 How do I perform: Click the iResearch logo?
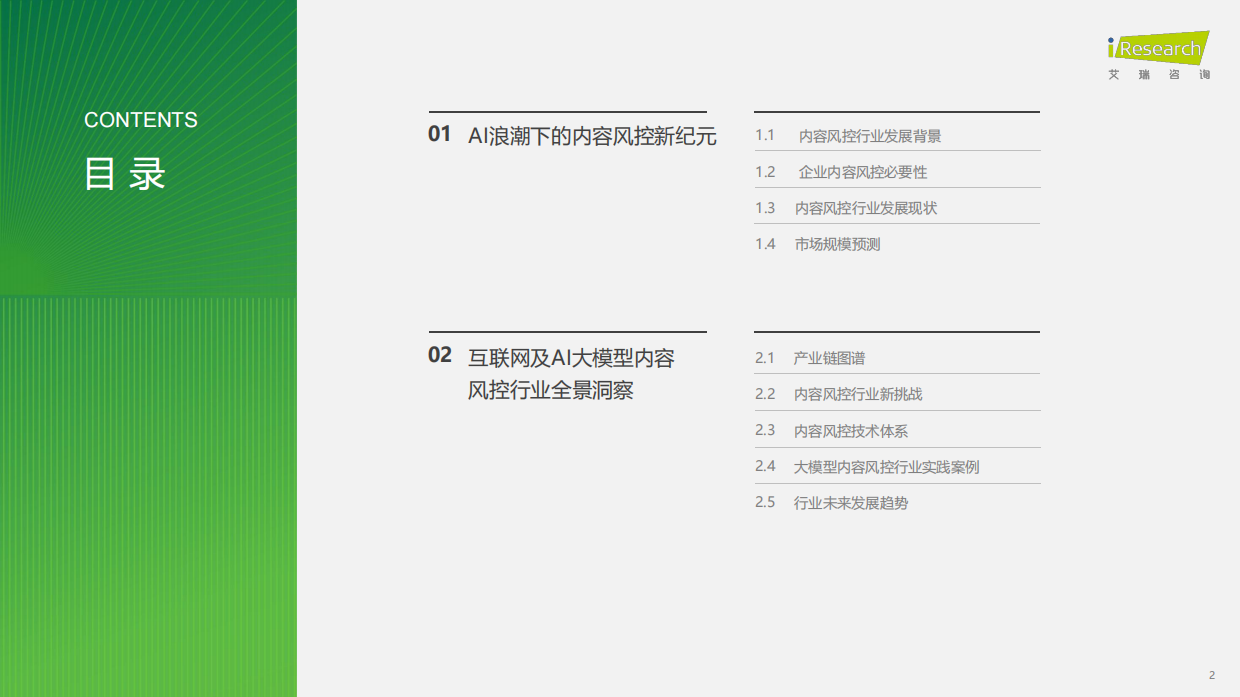tap(1158, 48)
